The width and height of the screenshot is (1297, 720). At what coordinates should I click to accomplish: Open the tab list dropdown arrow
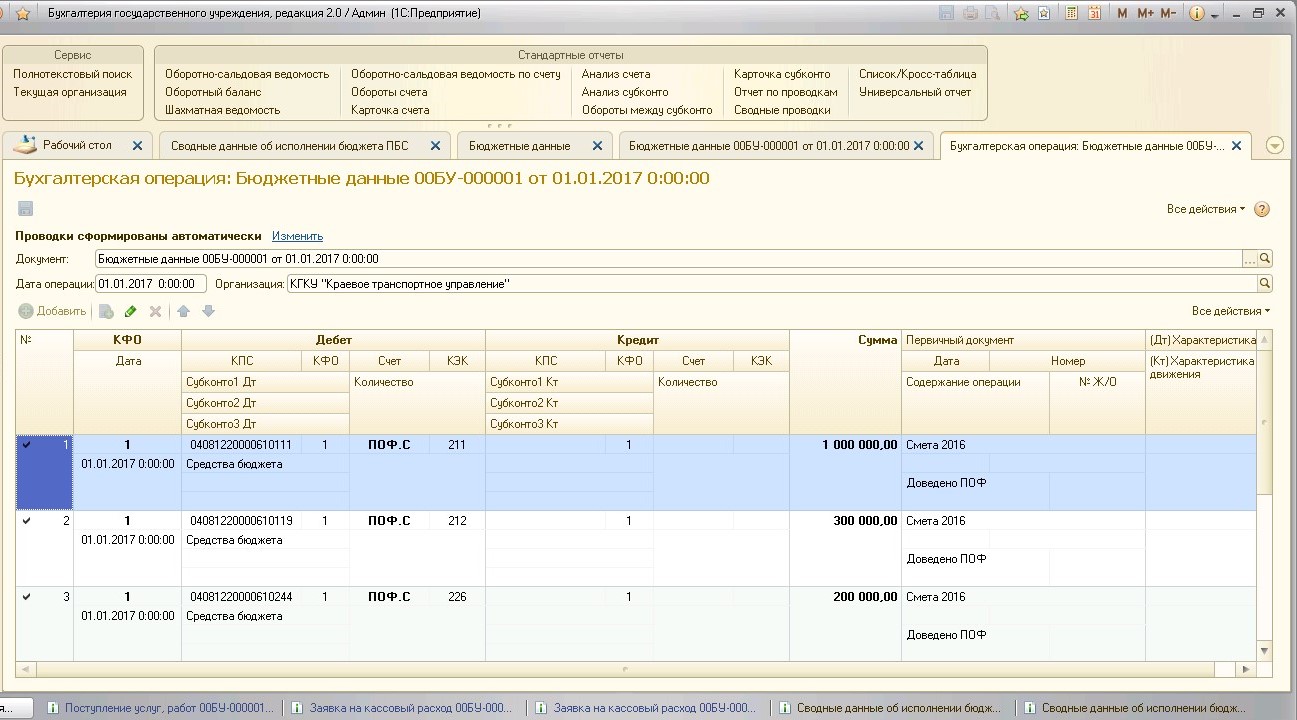point(1274,145)
